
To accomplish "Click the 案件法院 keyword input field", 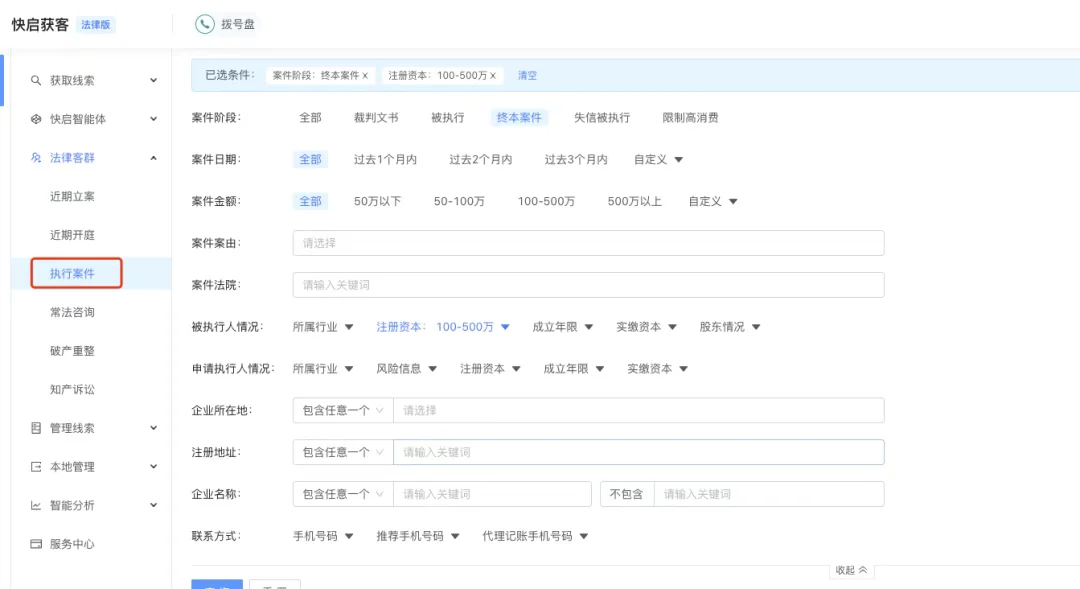I will point(588,284).
